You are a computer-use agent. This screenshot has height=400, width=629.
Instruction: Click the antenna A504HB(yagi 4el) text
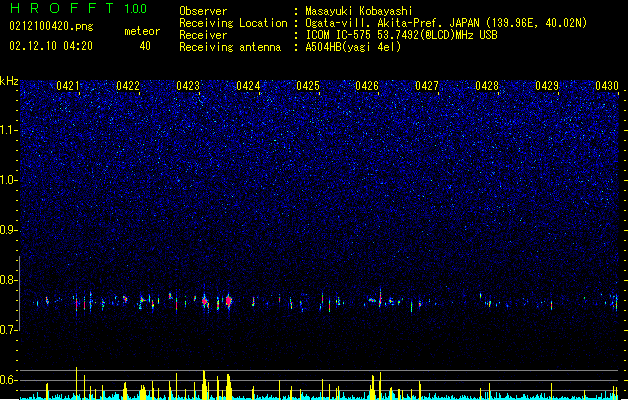pyautogui.click(x=353, y=47)
